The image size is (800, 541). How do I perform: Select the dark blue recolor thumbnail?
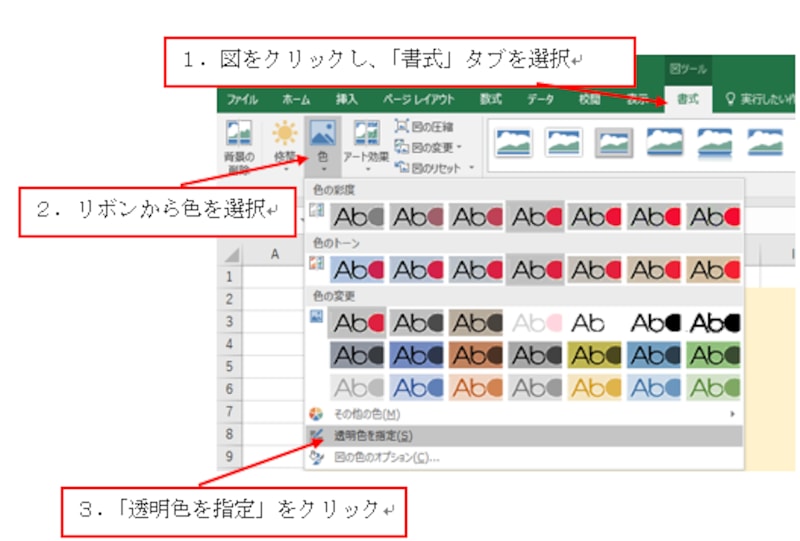point(417,355)
